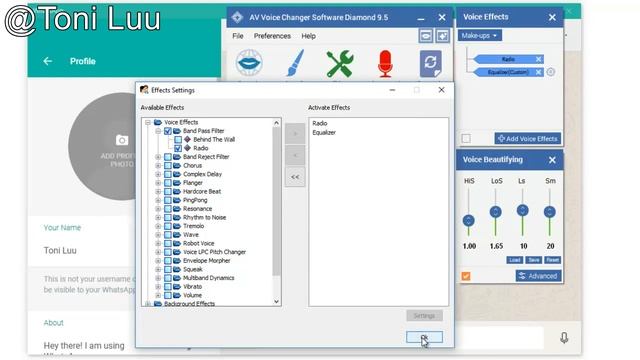The image size is (640, 360).
Task: Click the red microphone recorder icon
Action: (385, 64)
